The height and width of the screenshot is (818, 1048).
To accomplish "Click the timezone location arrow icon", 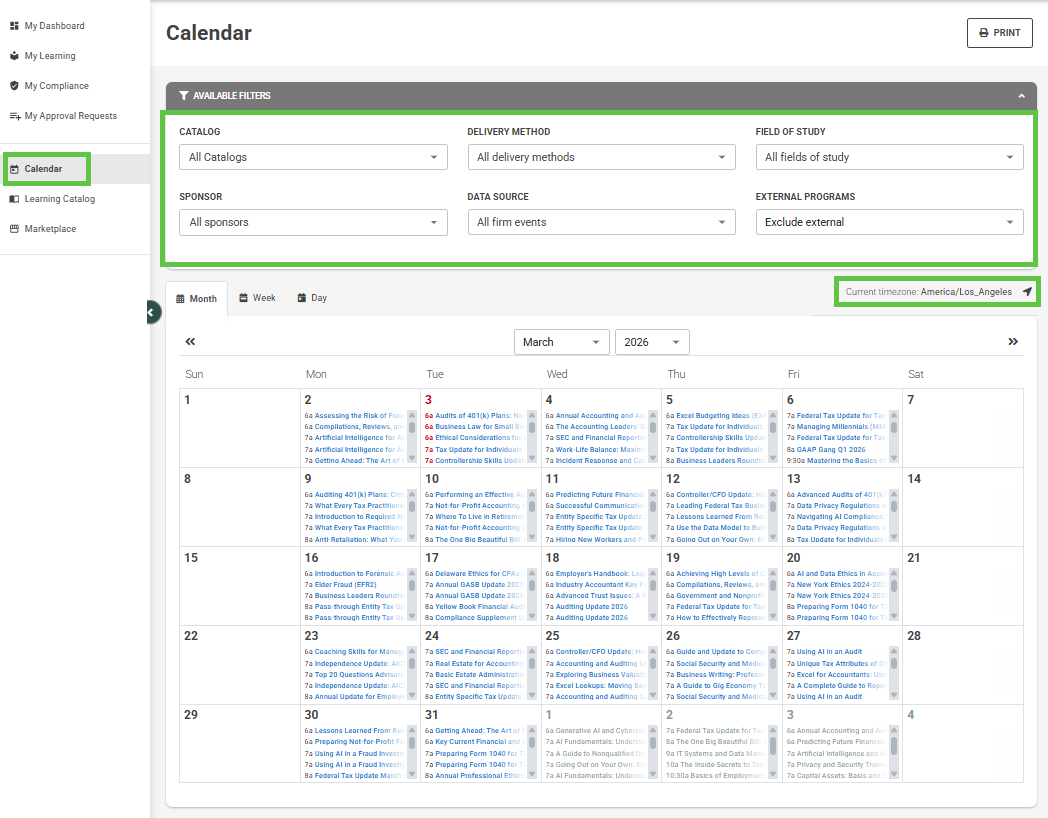I will 1027,292.
